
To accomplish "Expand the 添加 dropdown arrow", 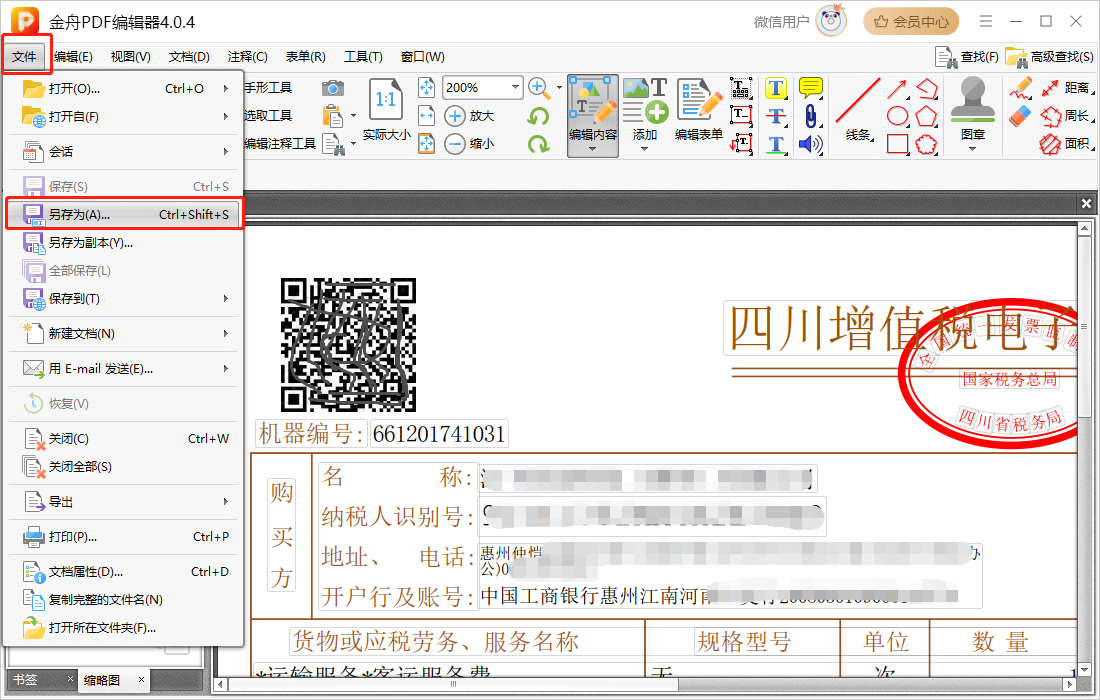I will pos(645,149).
